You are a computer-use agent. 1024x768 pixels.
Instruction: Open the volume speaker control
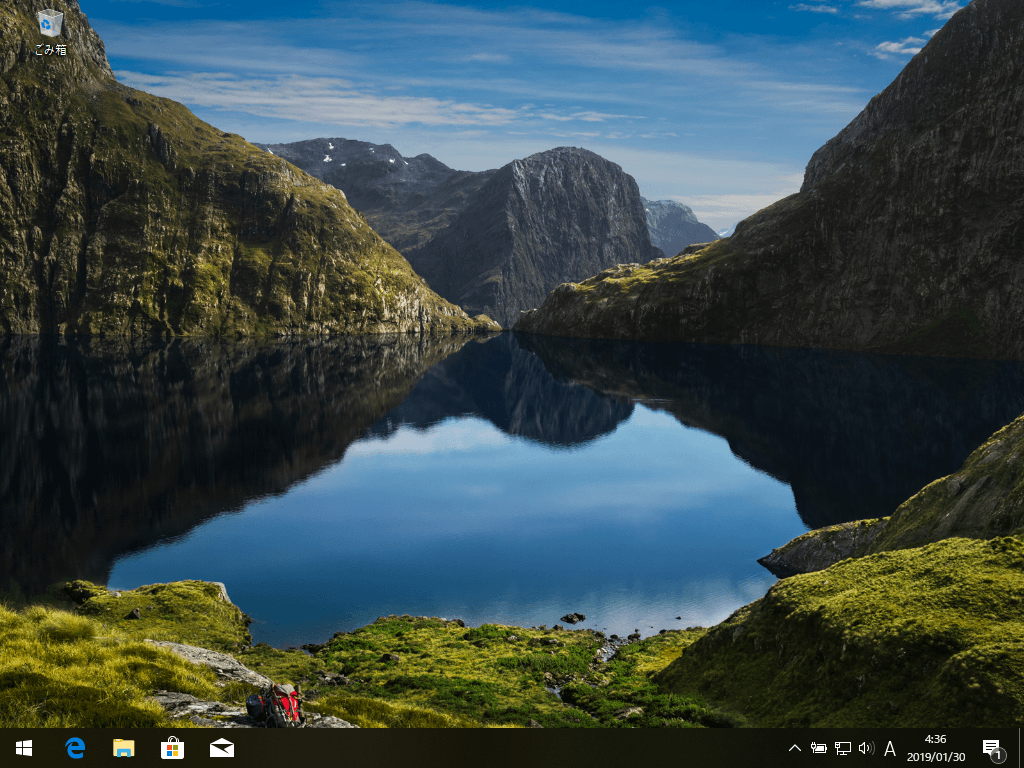pyautogui.click(x=867, y=748)
